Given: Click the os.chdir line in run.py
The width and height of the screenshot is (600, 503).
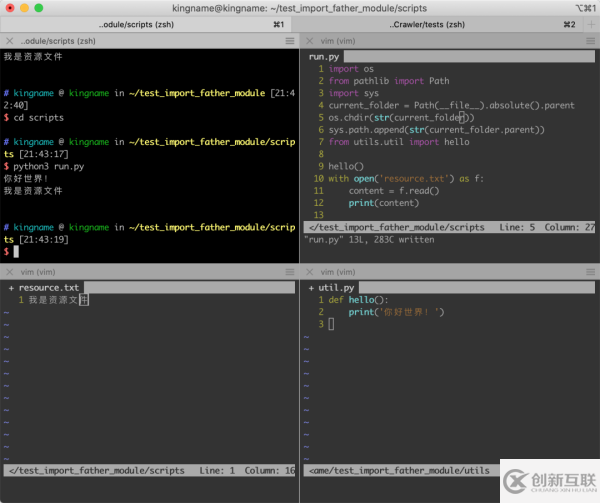Looking at the screenshot, I should pos(401,118).
